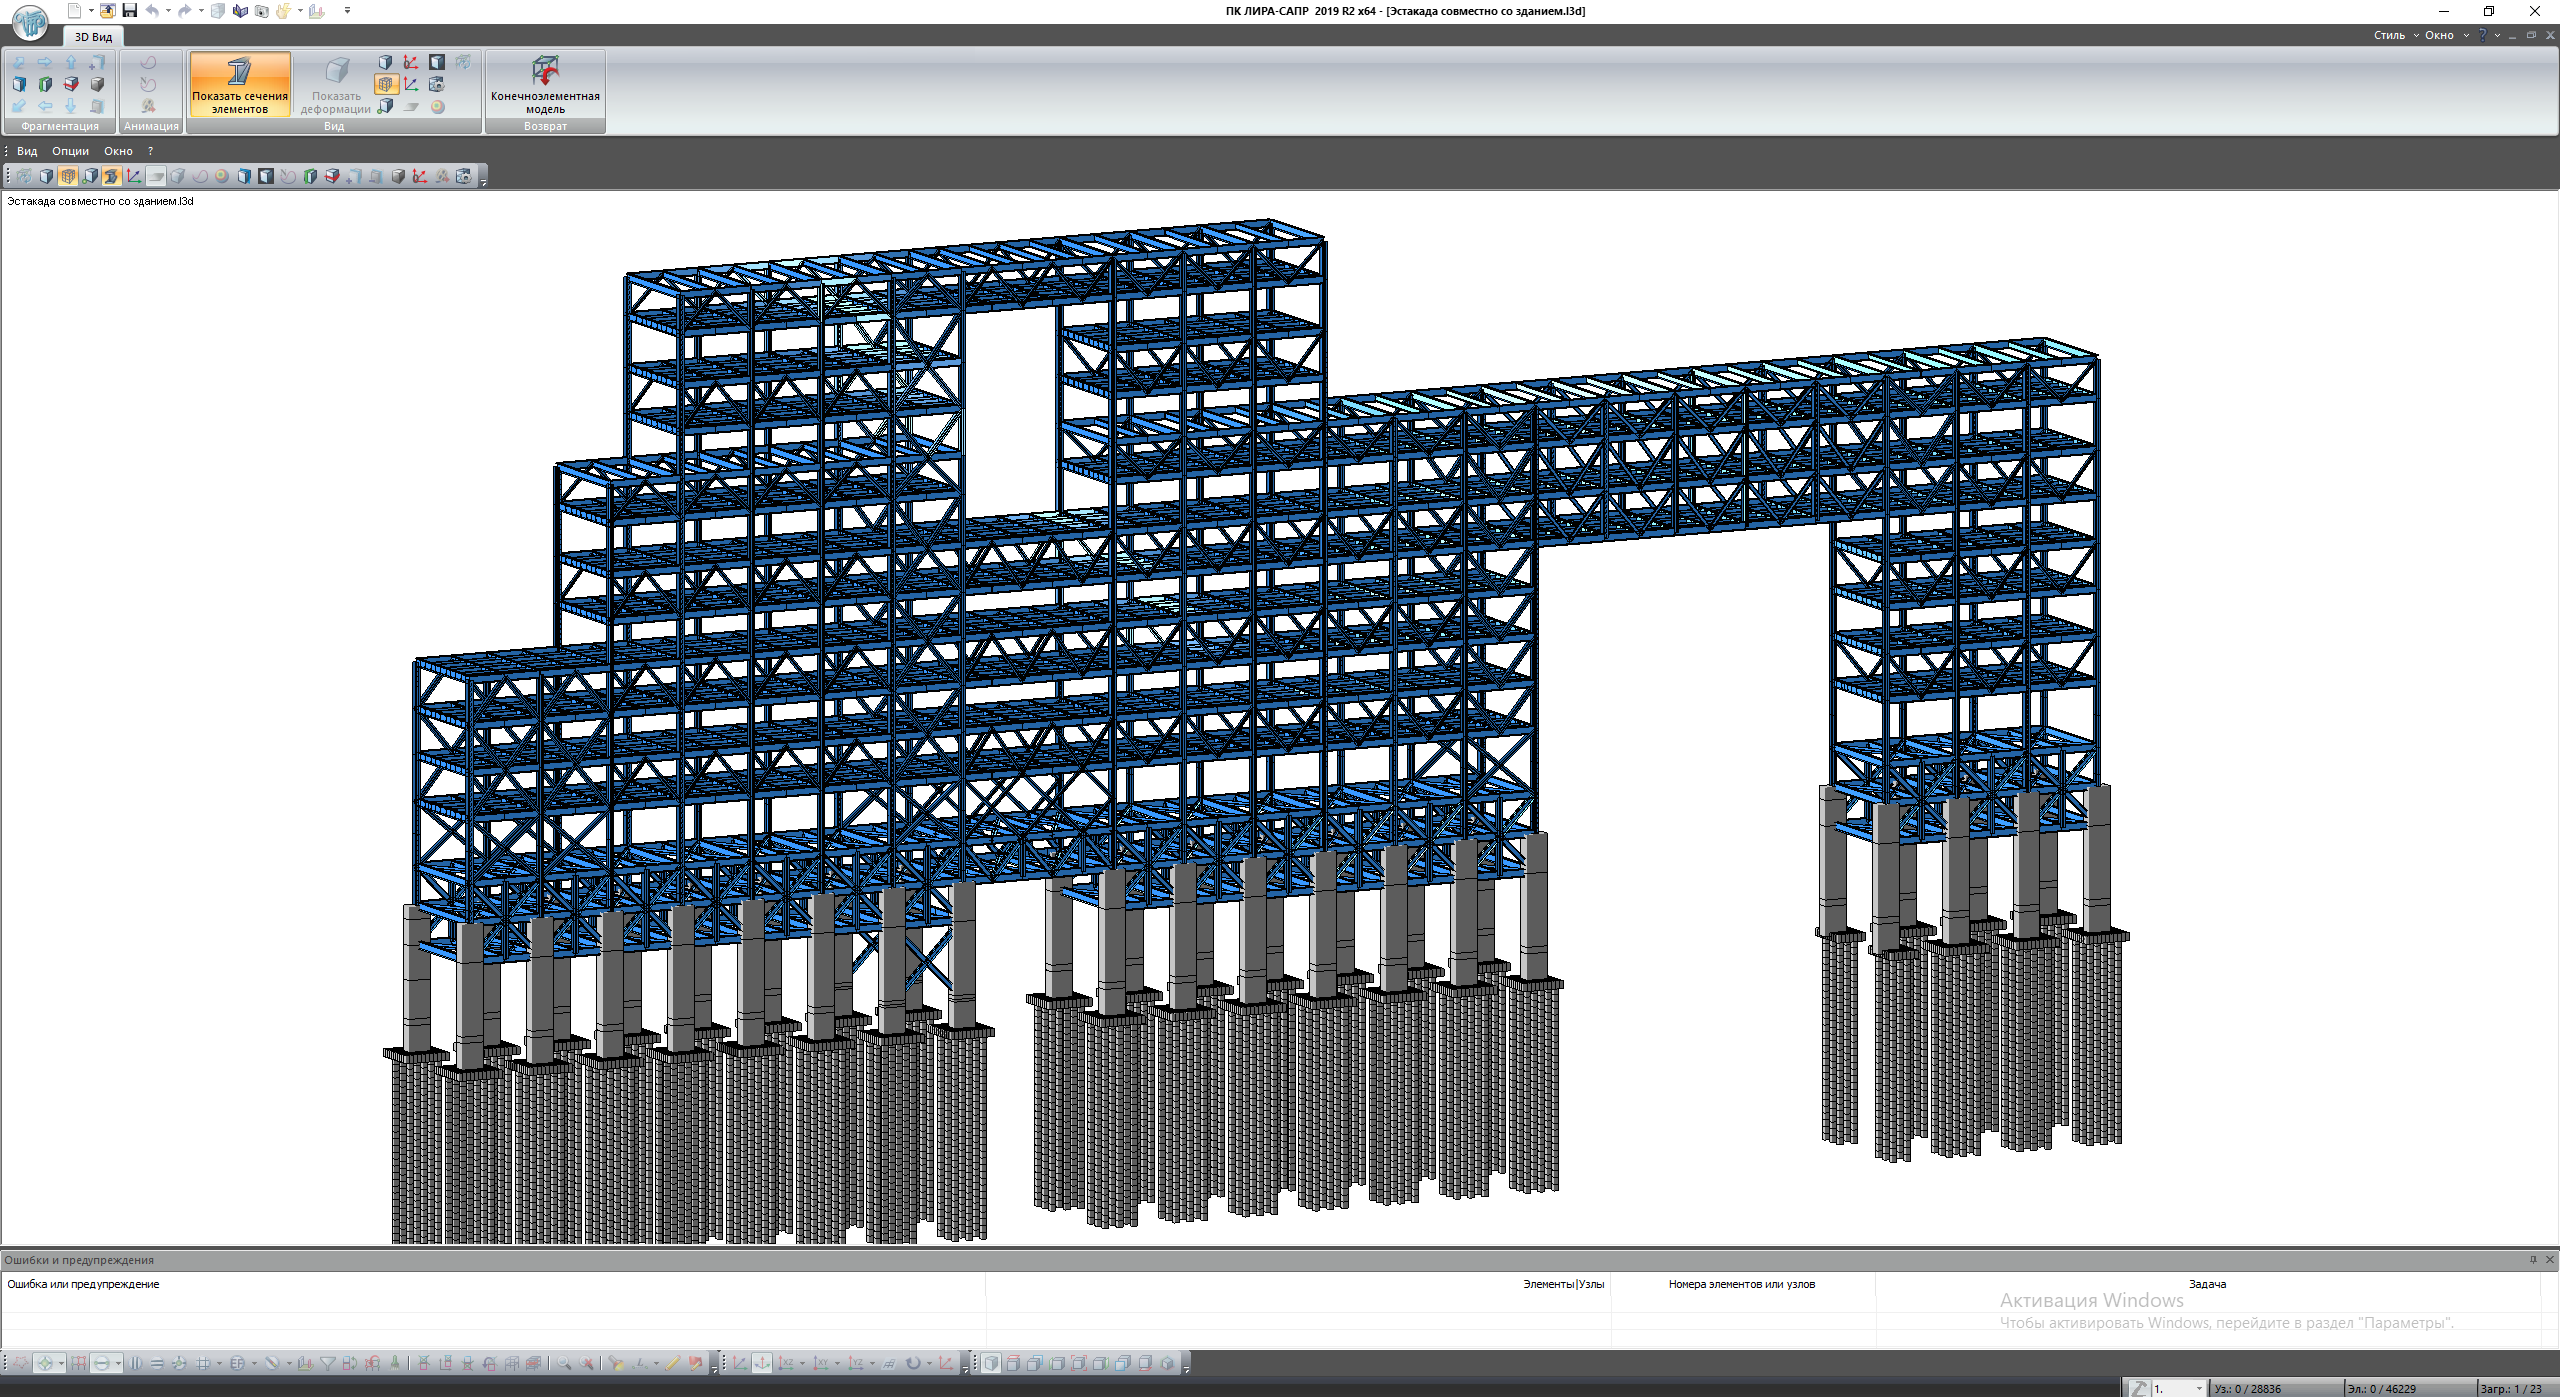Expand the load case combo box showing 1.

(2199, 1388)
